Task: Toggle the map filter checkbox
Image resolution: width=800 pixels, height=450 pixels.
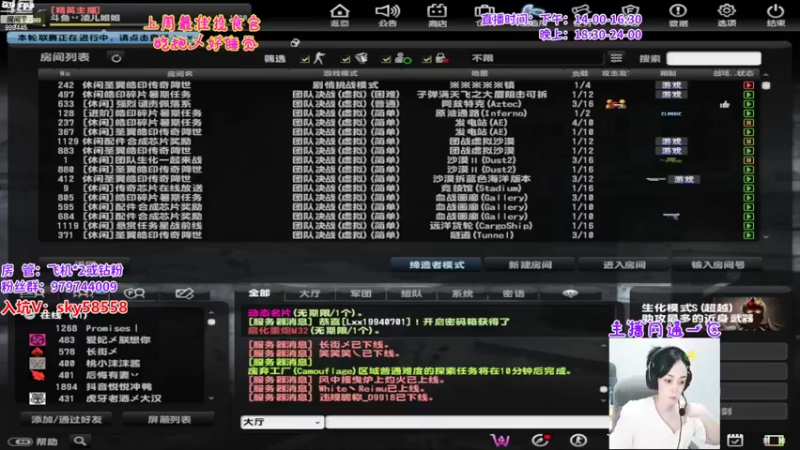Action: point(345,60)
